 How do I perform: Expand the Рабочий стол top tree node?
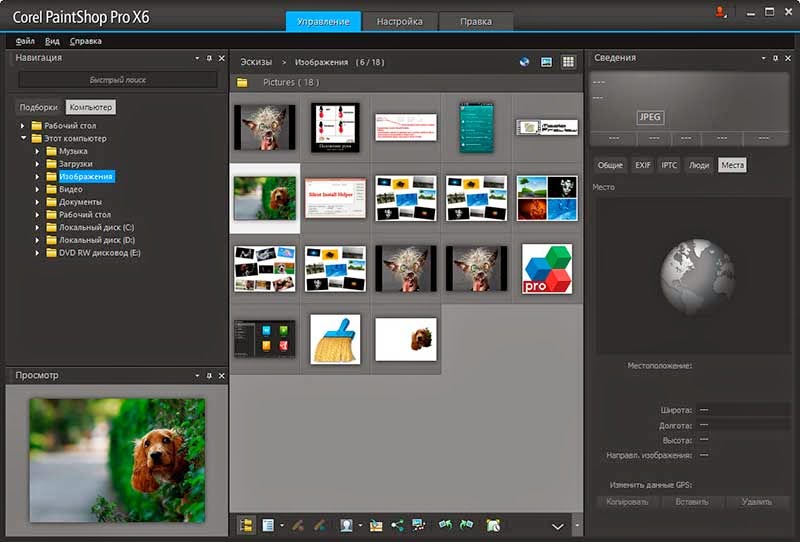click(22, 126)
